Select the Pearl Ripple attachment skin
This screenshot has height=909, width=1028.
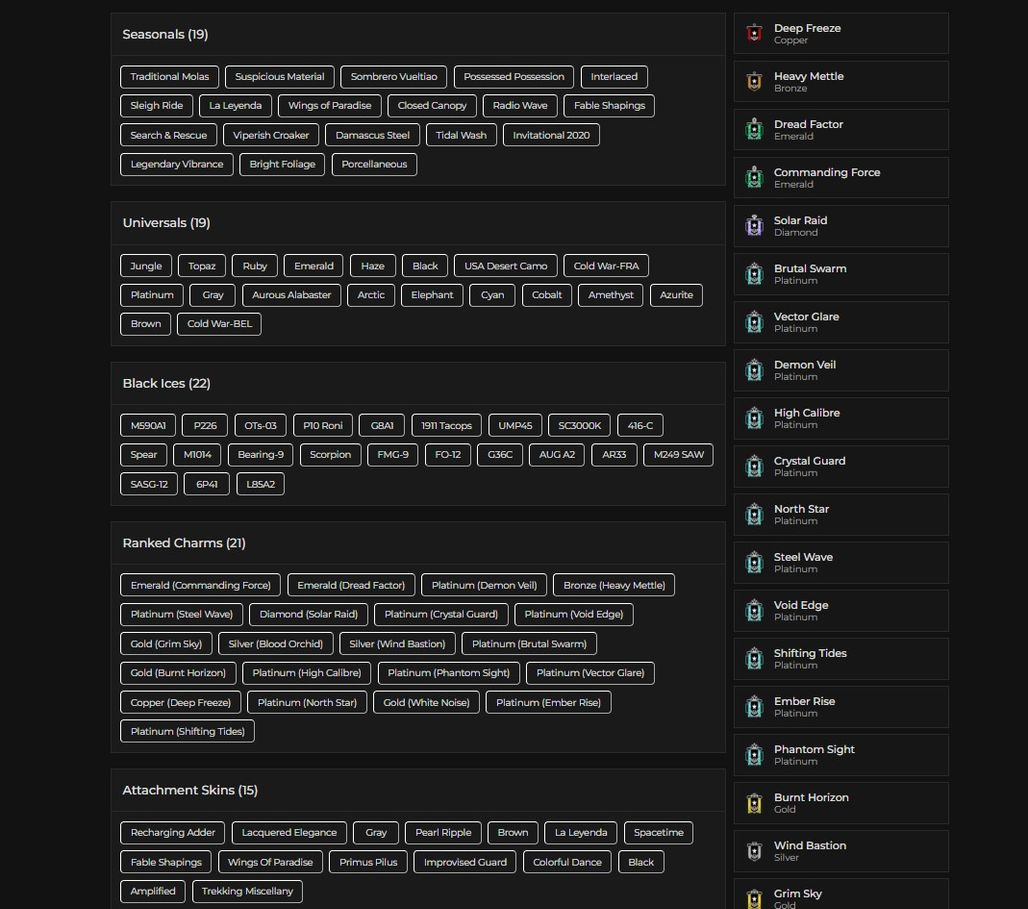click(443, 832)
